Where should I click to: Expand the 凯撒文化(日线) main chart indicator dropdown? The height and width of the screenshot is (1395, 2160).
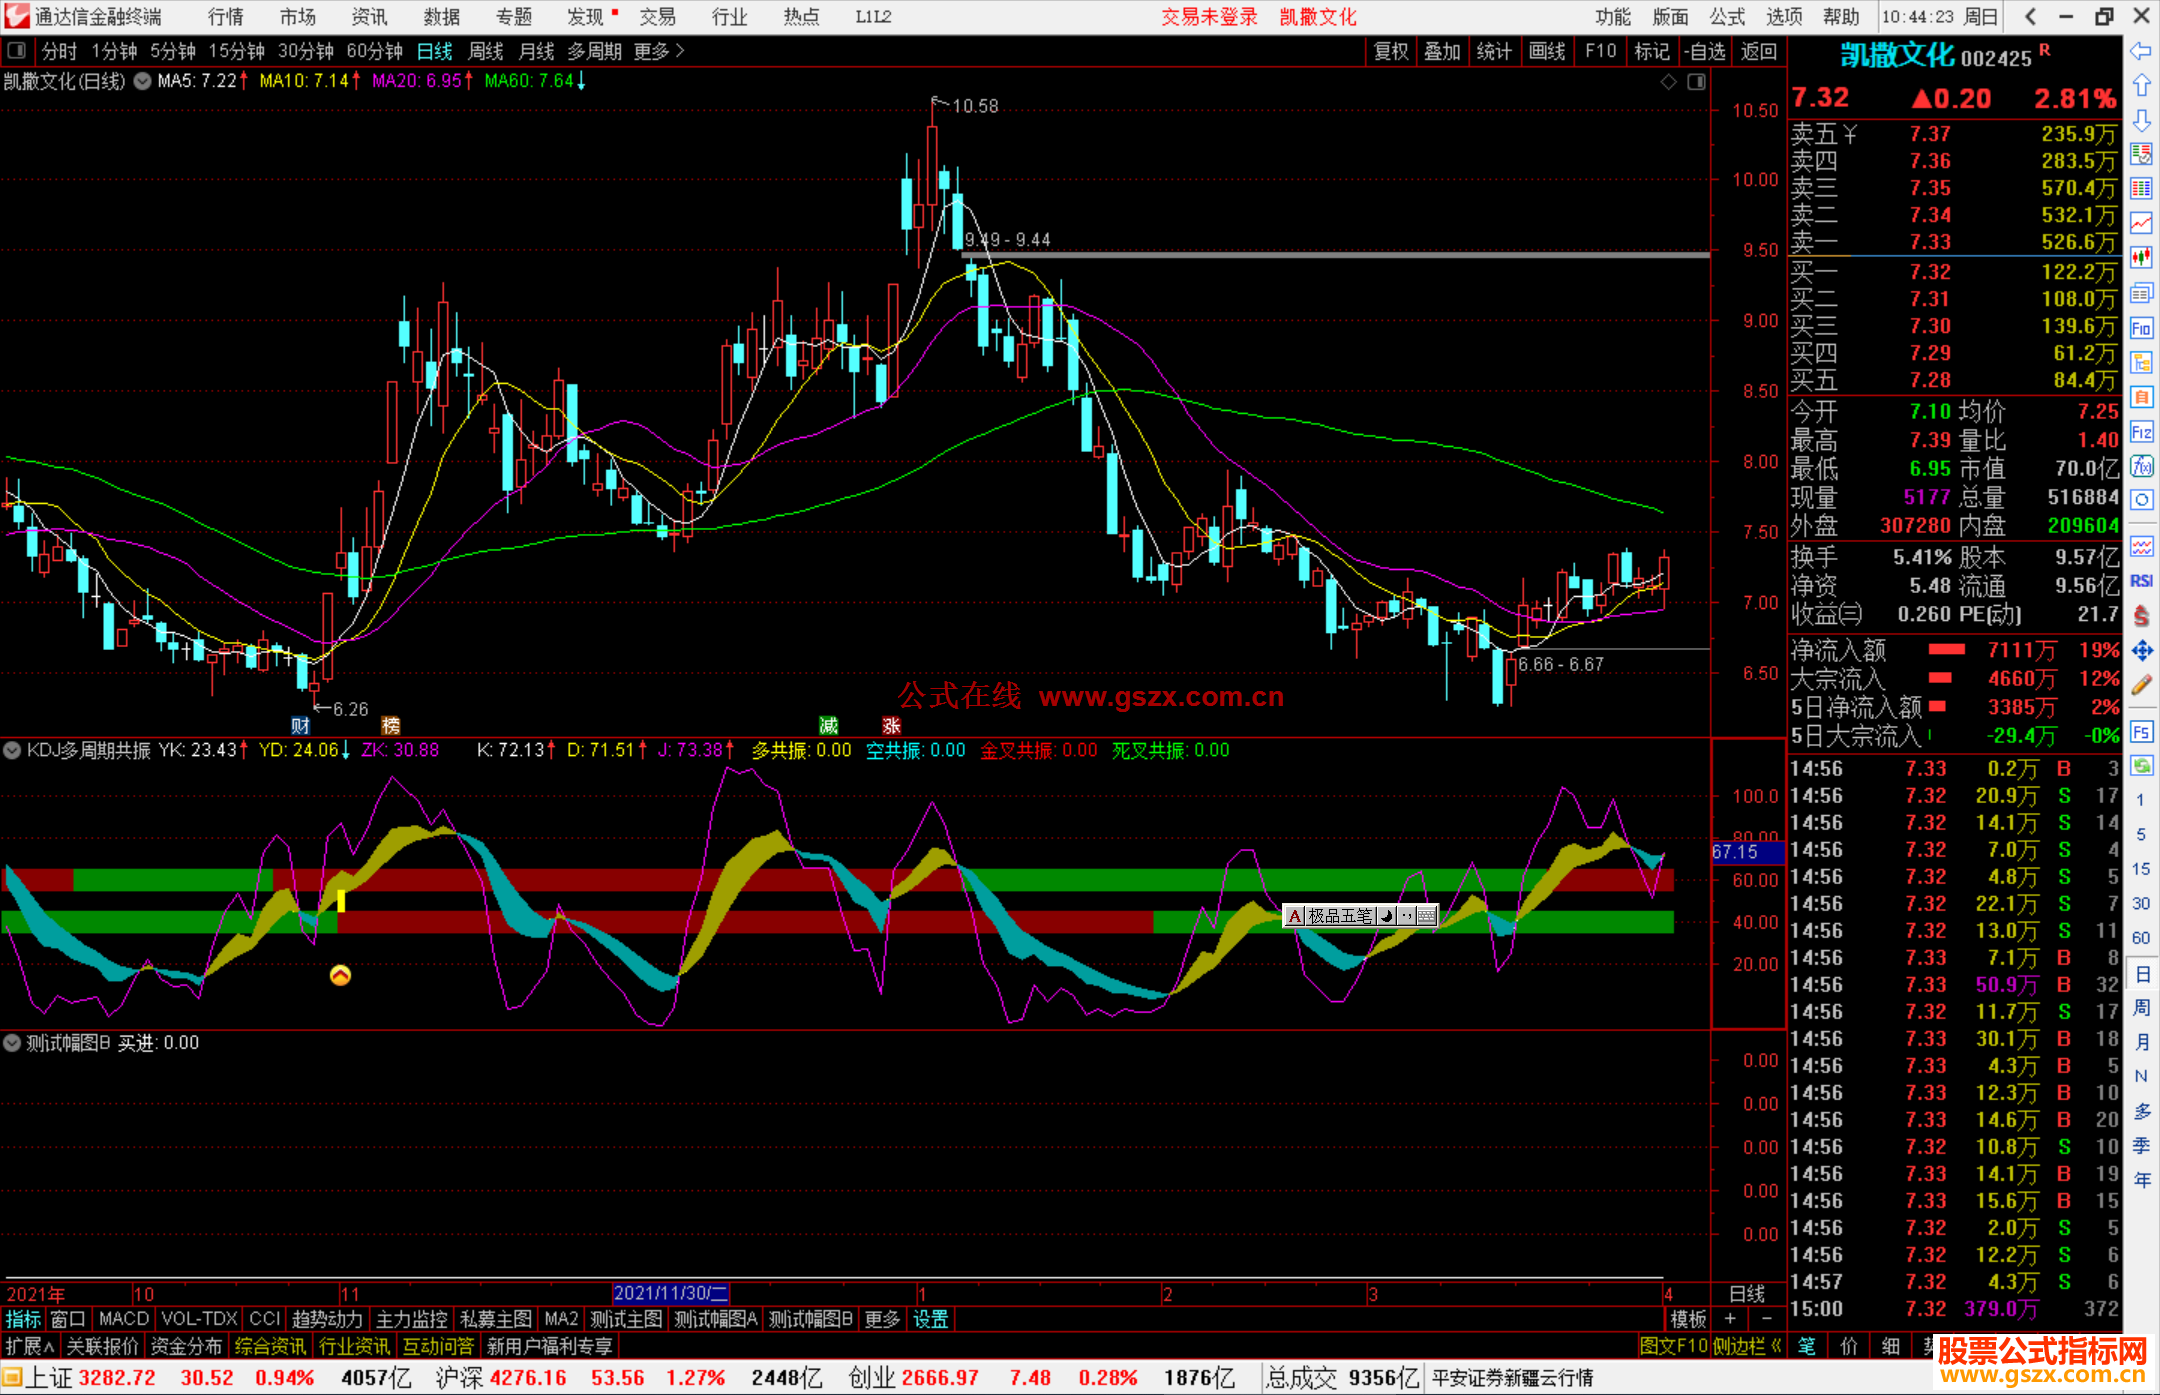142,81
